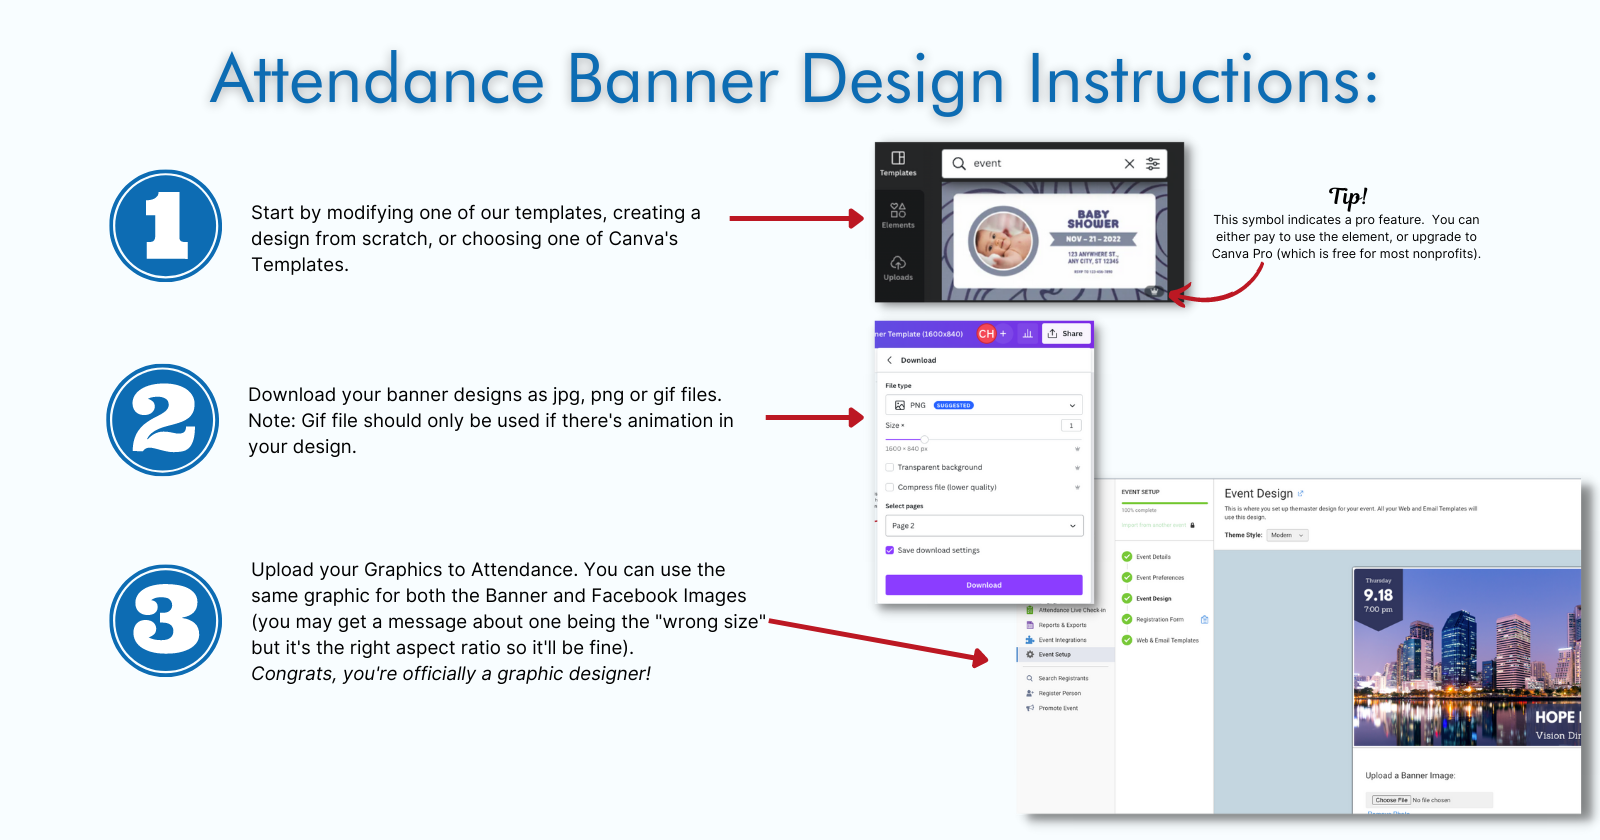Click the '100% complete' text
Viewport: 1600px width, 840px height.
point(1139,510)
